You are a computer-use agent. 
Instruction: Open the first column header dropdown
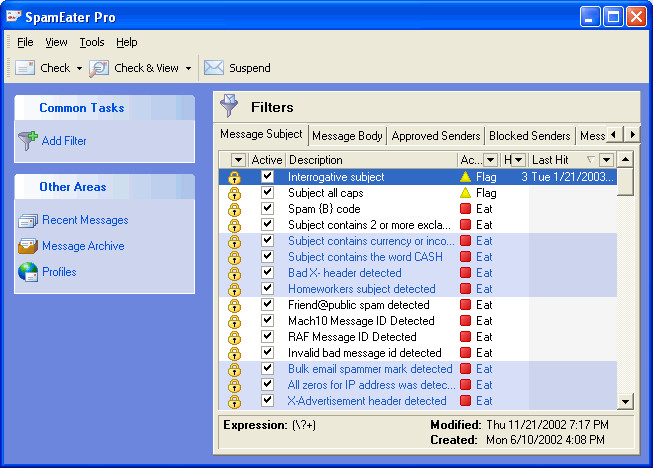238,160
